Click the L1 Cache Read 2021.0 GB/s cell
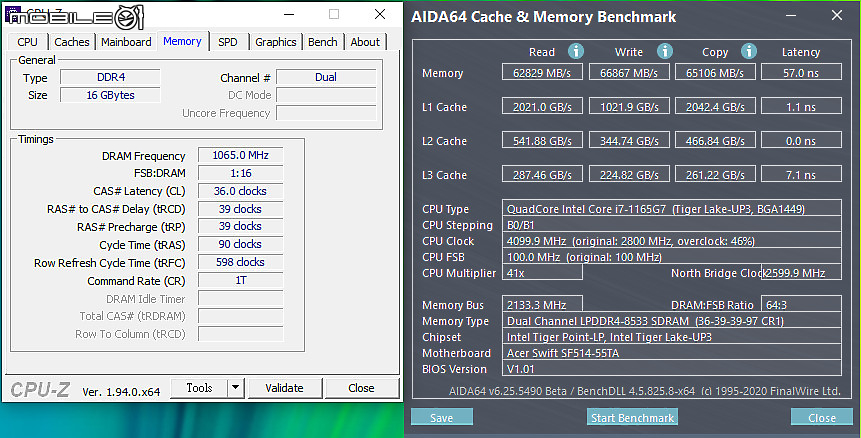This screenshot has height=438, width=861. [x=542, y=106]
